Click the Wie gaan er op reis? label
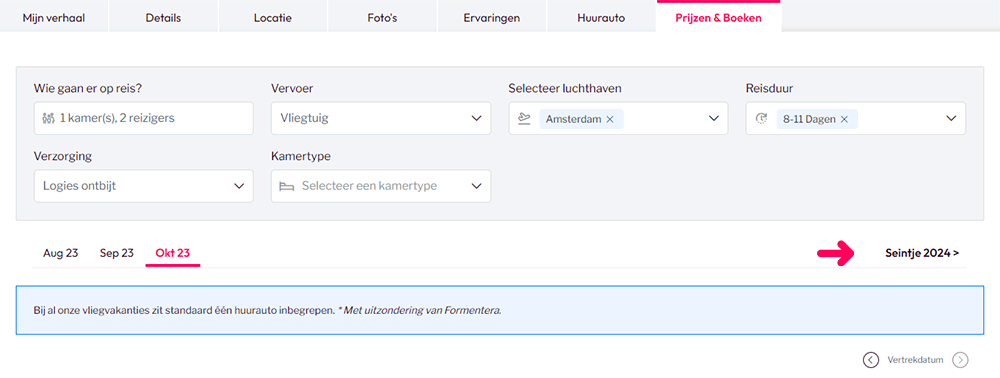The width and height of the screenshot is (1000, 378). pos(87,89)
